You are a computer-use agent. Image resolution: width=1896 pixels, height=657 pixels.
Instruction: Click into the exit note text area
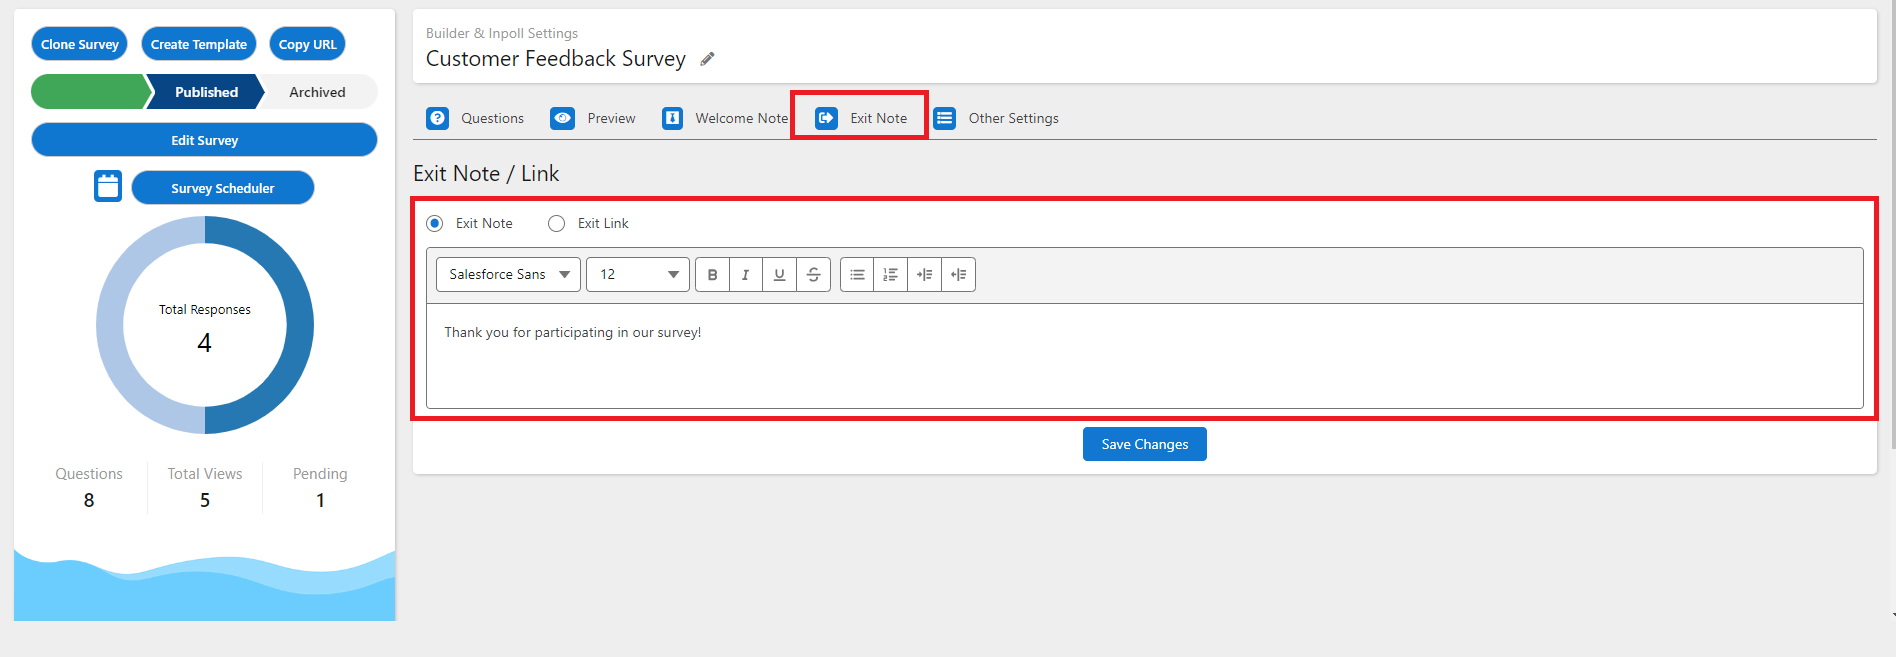click(x=1144, y=355)
